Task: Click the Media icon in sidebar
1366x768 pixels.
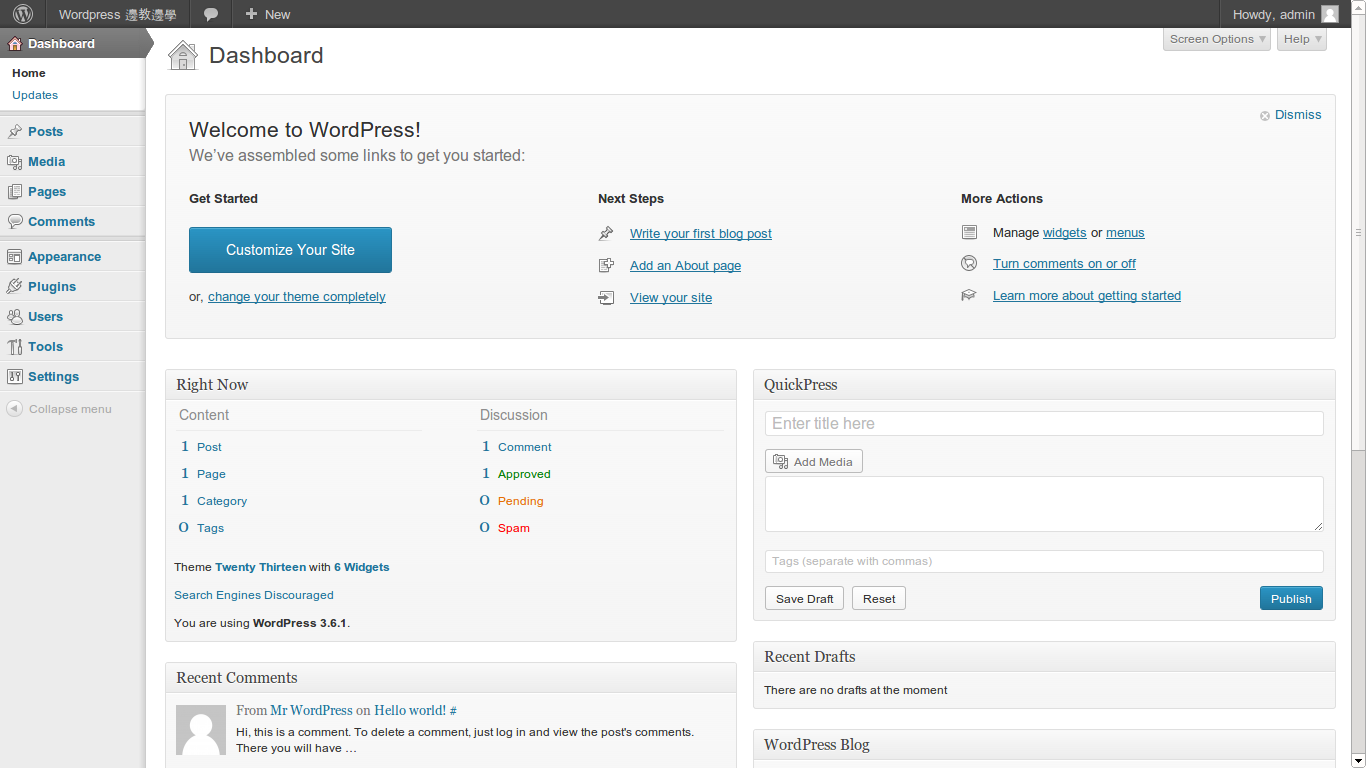Action: pyautogui.click(x=15, y=161)
